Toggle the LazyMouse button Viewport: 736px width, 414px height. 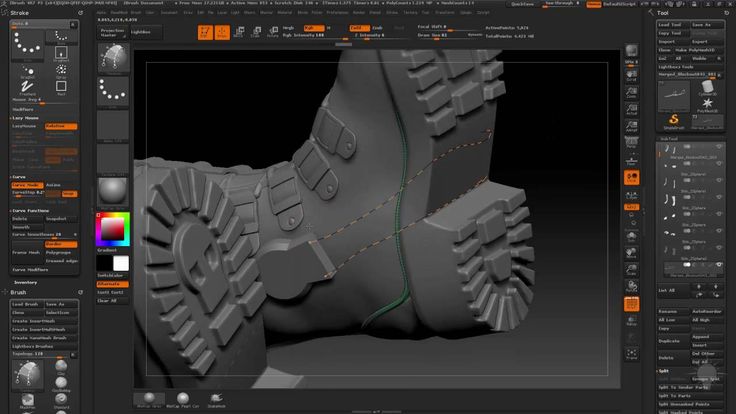pos(24,127)
